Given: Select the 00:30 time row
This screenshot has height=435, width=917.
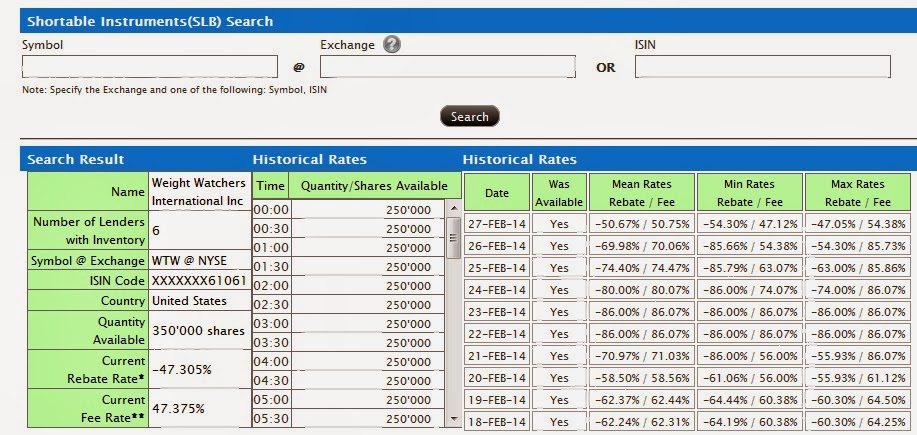Looking at the screenshot, I should 348,229.
